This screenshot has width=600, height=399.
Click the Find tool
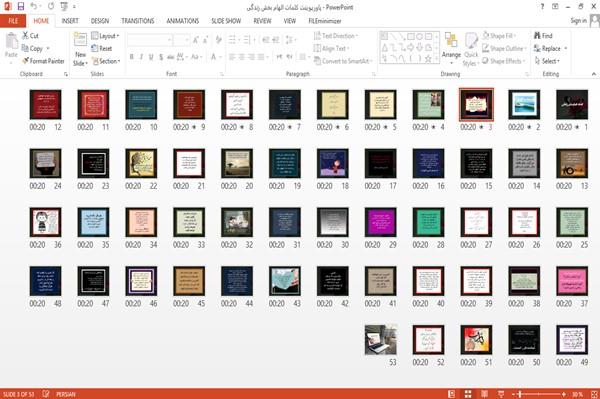(543, 36)
